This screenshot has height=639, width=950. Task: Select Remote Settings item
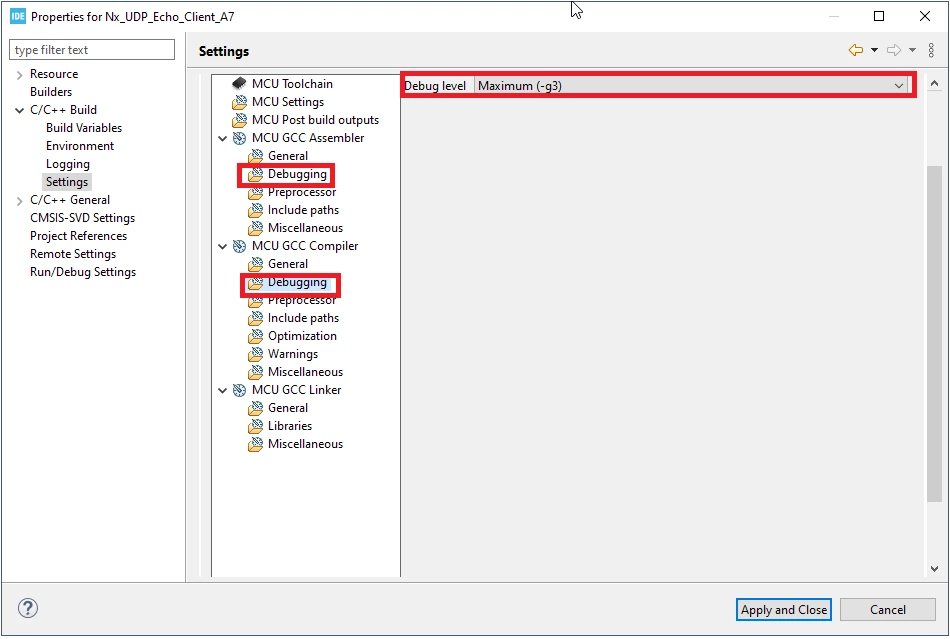point(73,254)
